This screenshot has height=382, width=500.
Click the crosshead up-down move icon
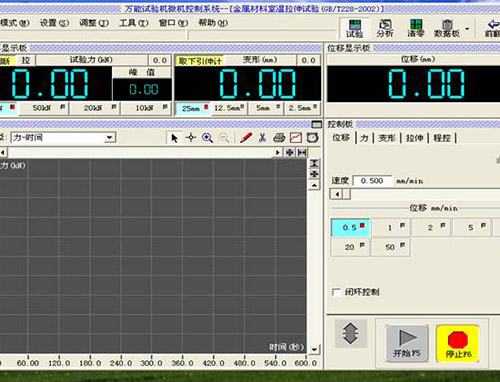tap(351, 333)
